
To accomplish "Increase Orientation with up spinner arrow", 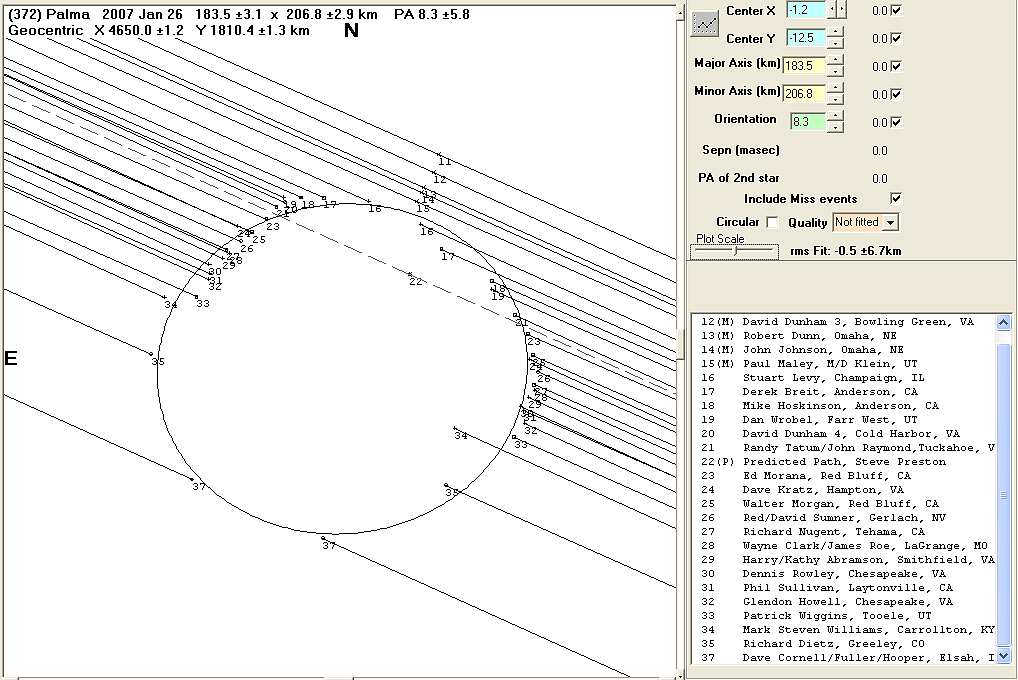I will (x=836, y=116).
